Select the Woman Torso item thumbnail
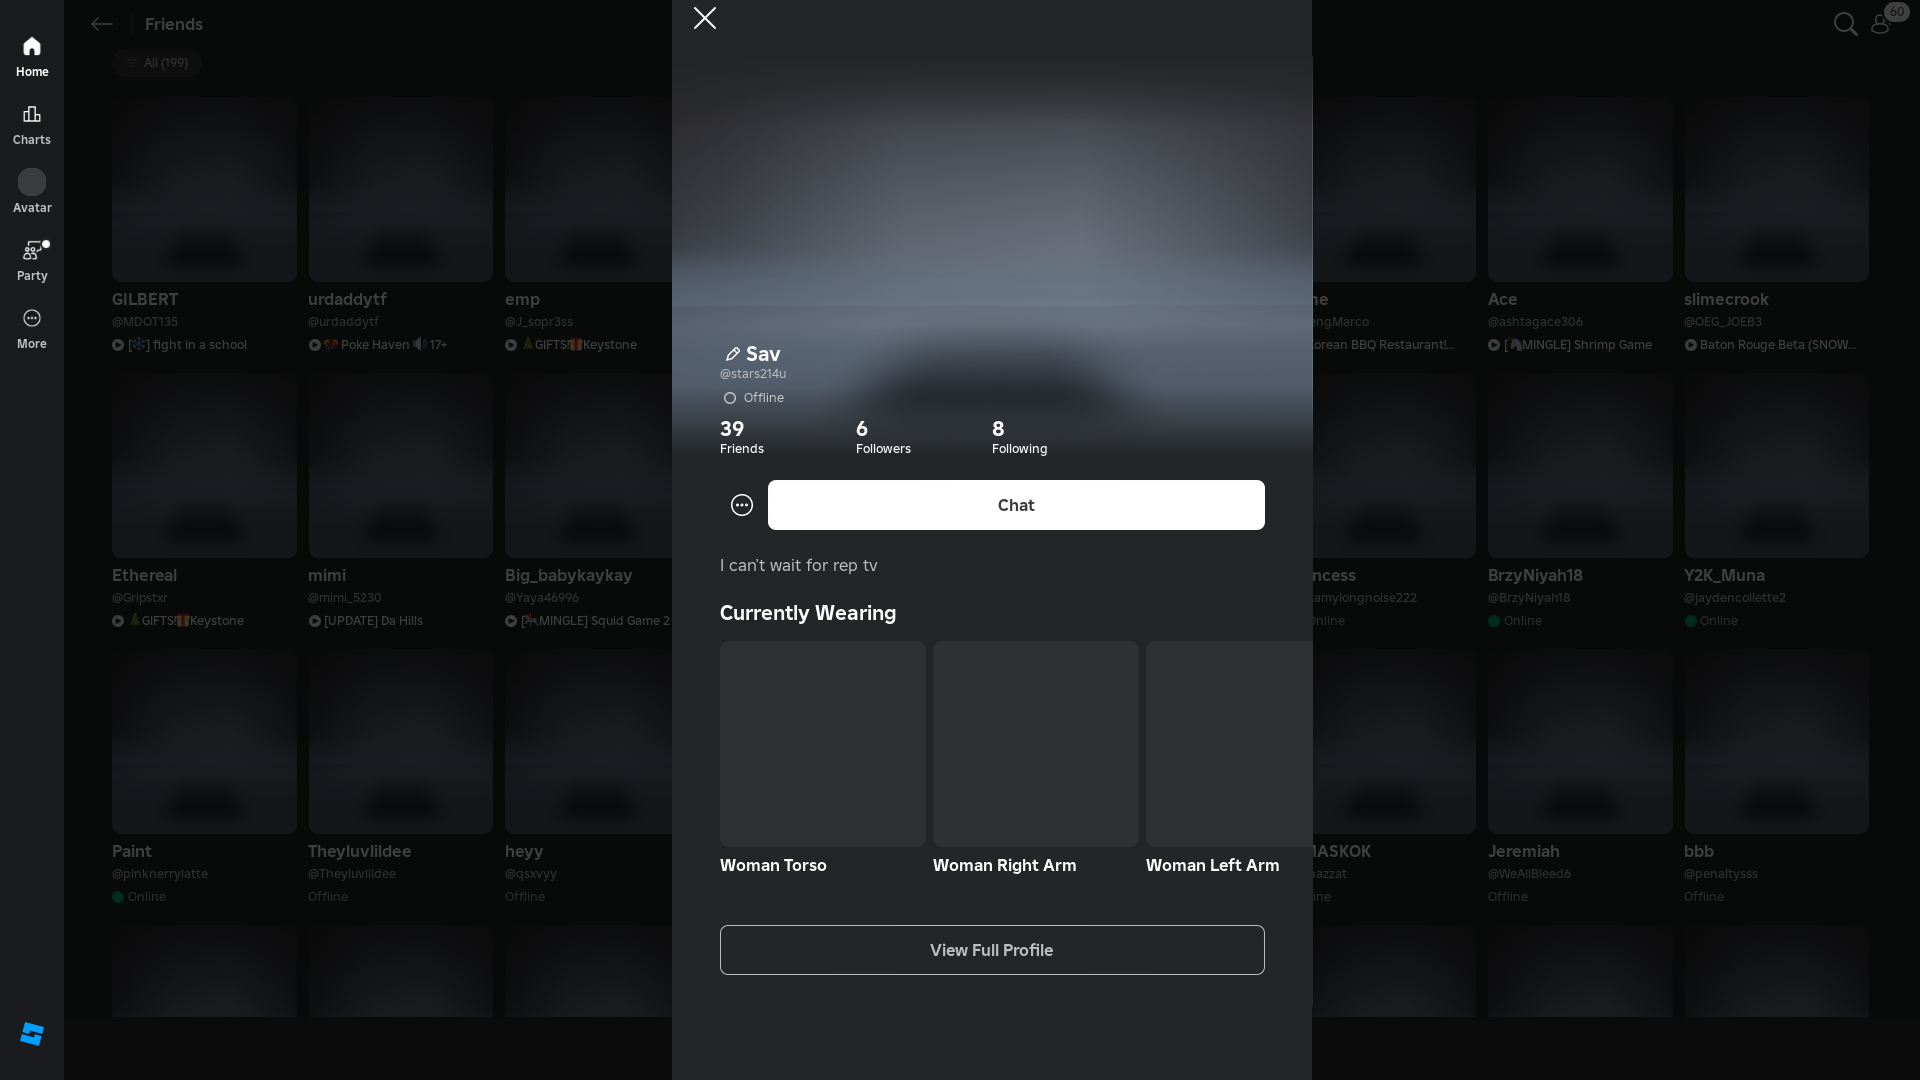The height and width of the screenshot is (1080, 1920). (x=822, y=744)
